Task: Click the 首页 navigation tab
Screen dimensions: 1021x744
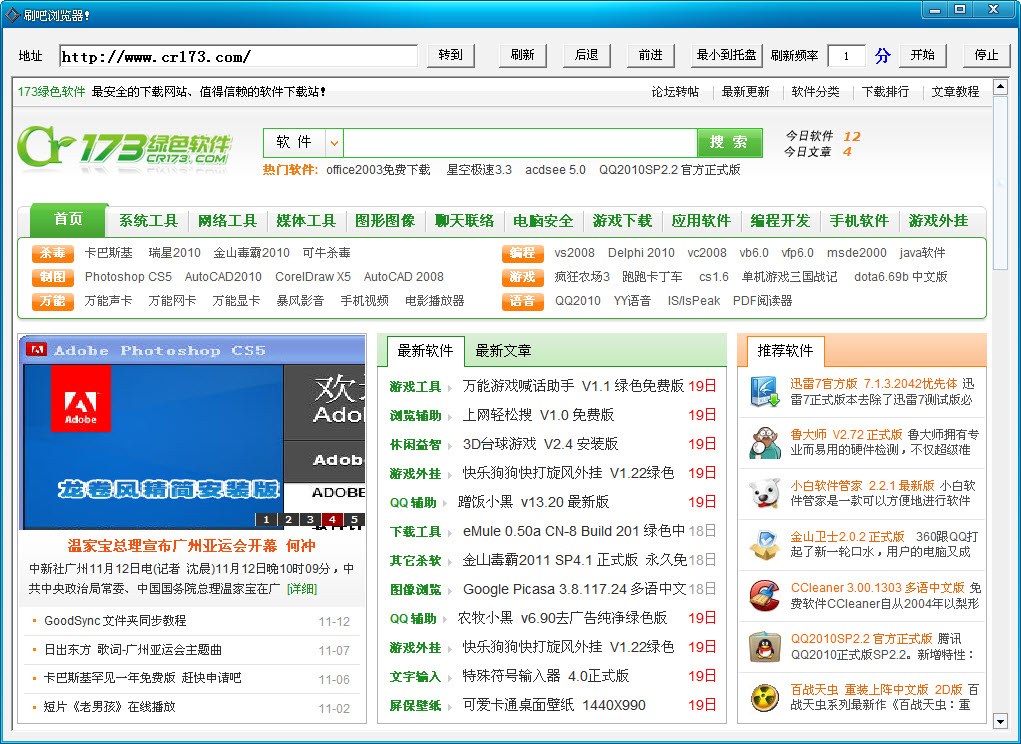Action: (68, 219)
